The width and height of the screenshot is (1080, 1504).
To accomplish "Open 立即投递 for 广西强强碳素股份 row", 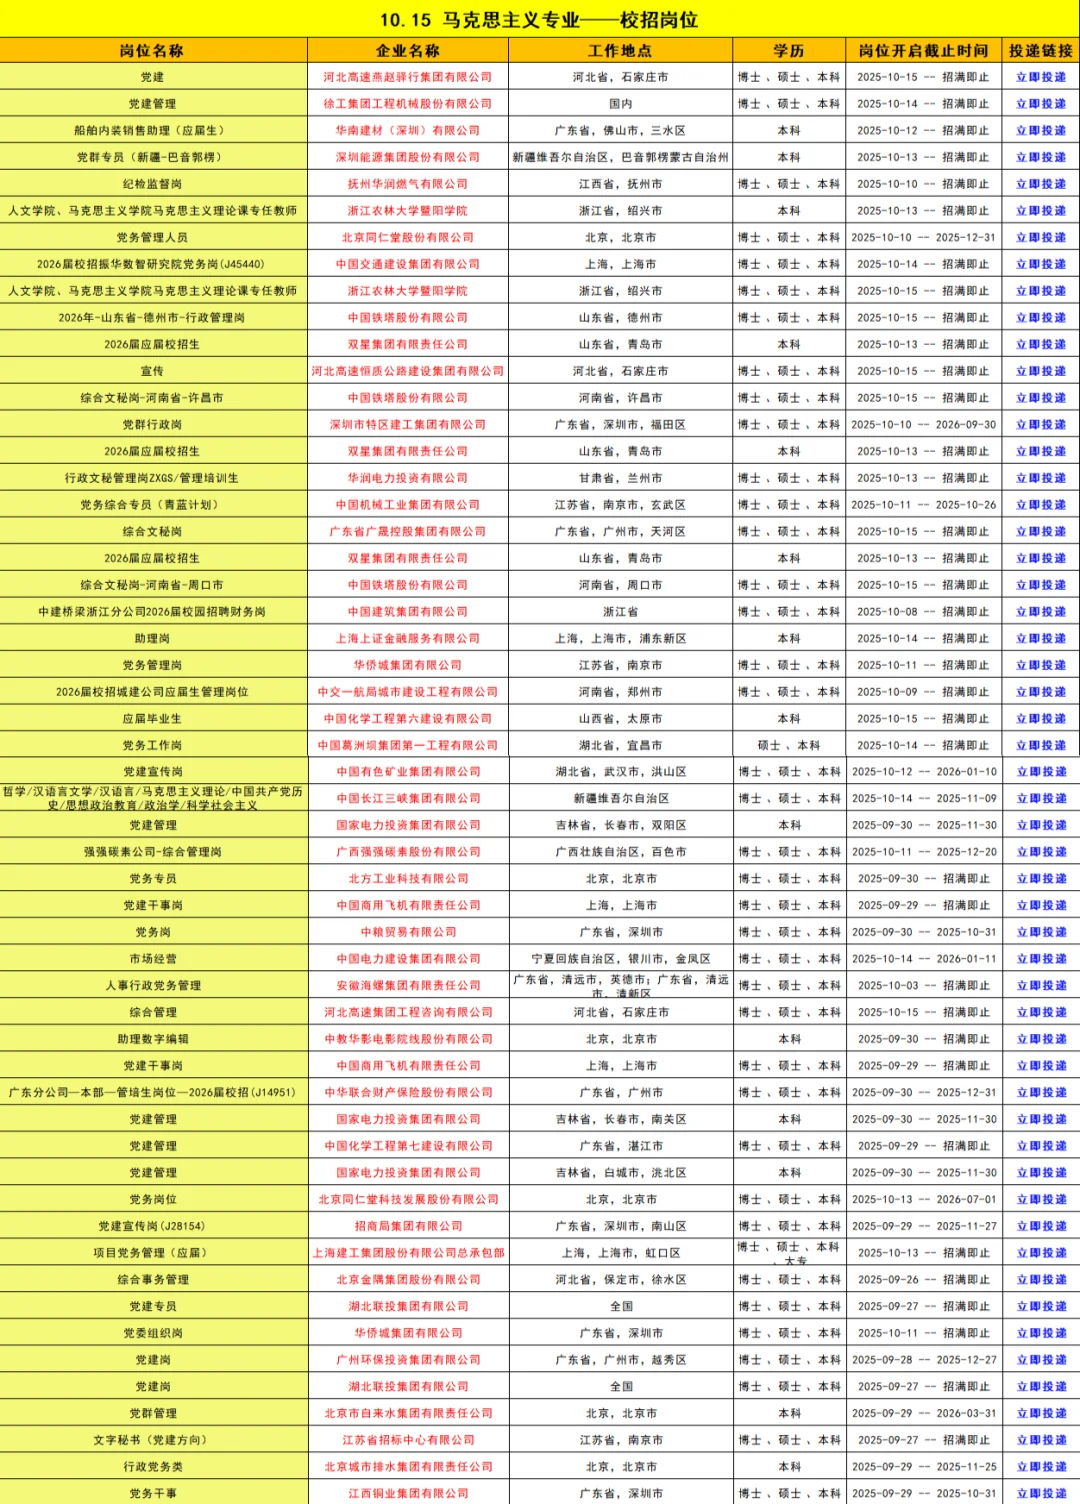I will [1042, 852].
